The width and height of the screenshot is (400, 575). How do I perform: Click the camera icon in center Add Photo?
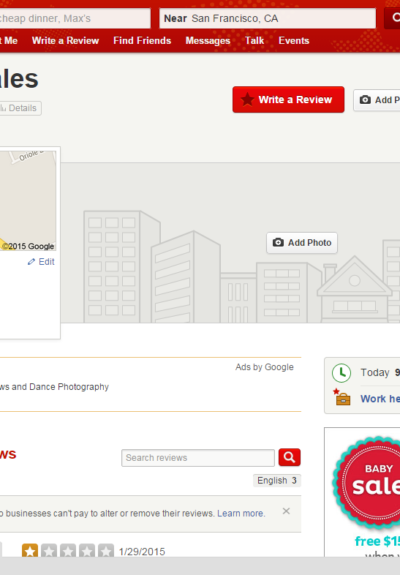(x=278, y=242)
